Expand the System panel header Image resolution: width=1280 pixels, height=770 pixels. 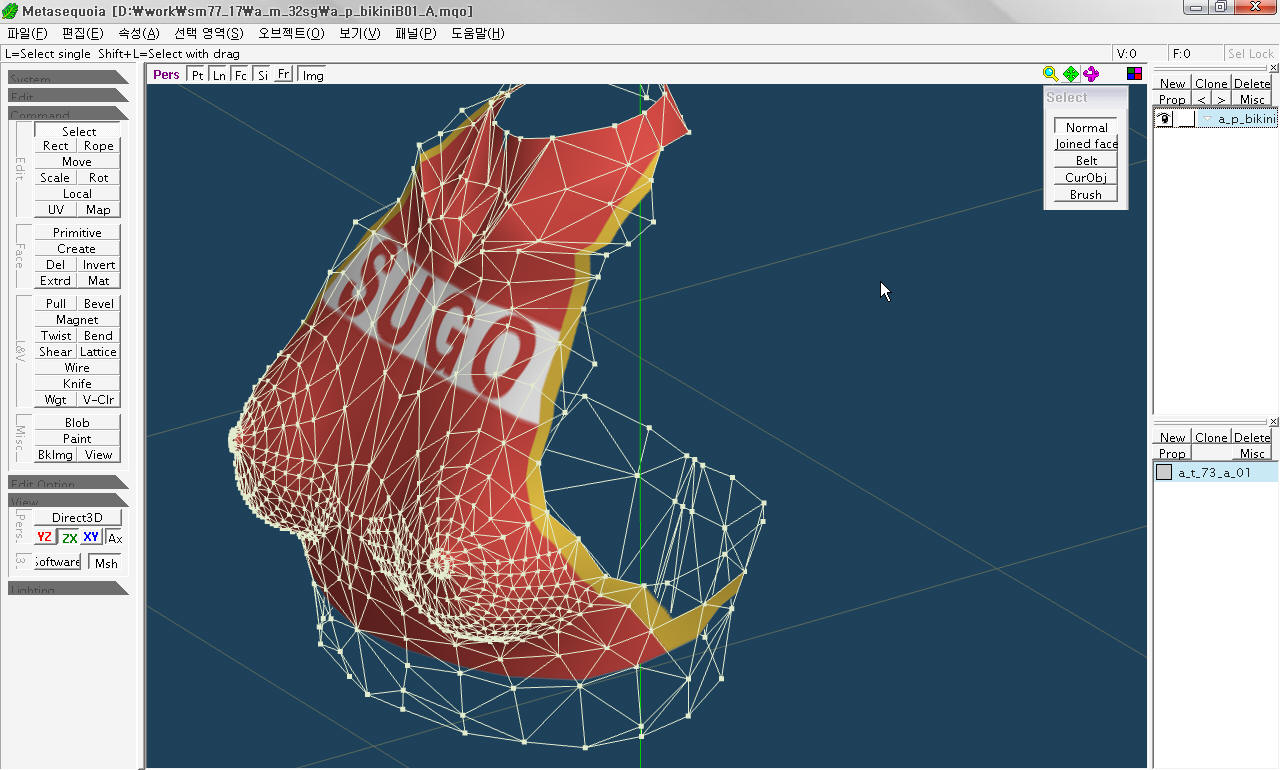coord(68,78)
